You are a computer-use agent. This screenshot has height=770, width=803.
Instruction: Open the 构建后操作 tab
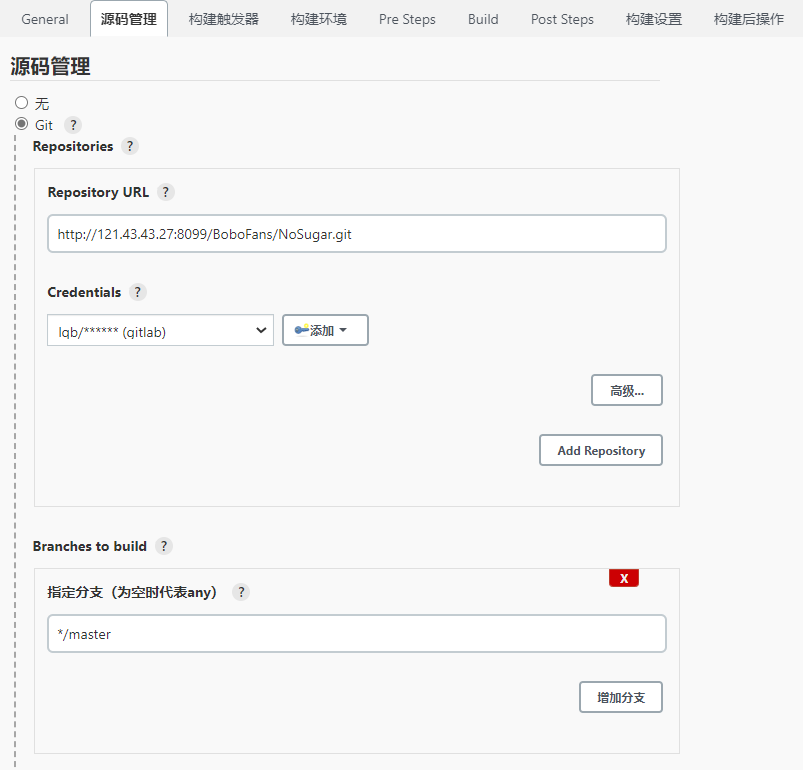click(749, 19)
